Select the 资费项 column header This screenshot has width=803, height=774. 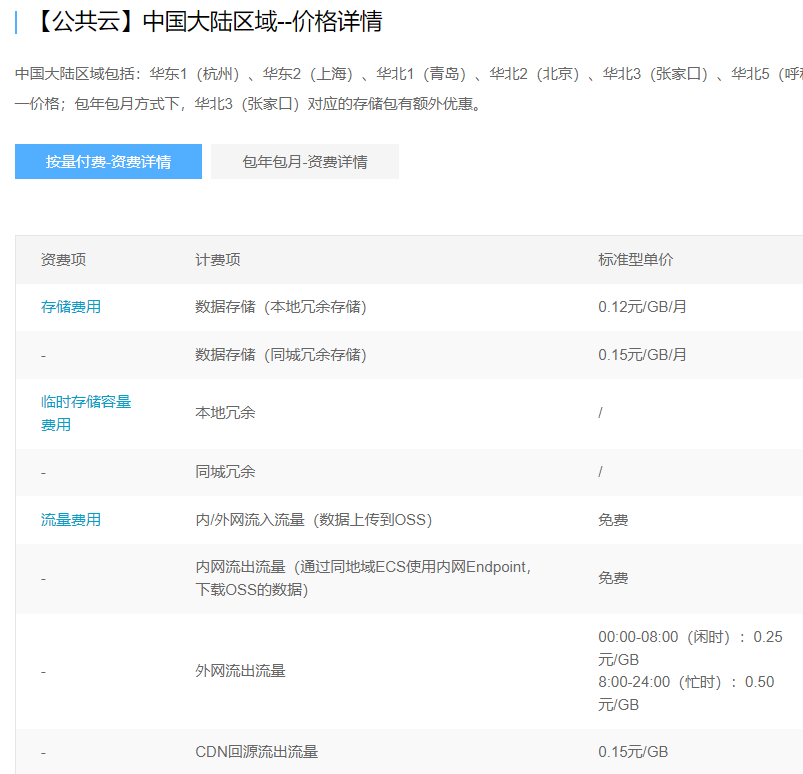[64, 260]
